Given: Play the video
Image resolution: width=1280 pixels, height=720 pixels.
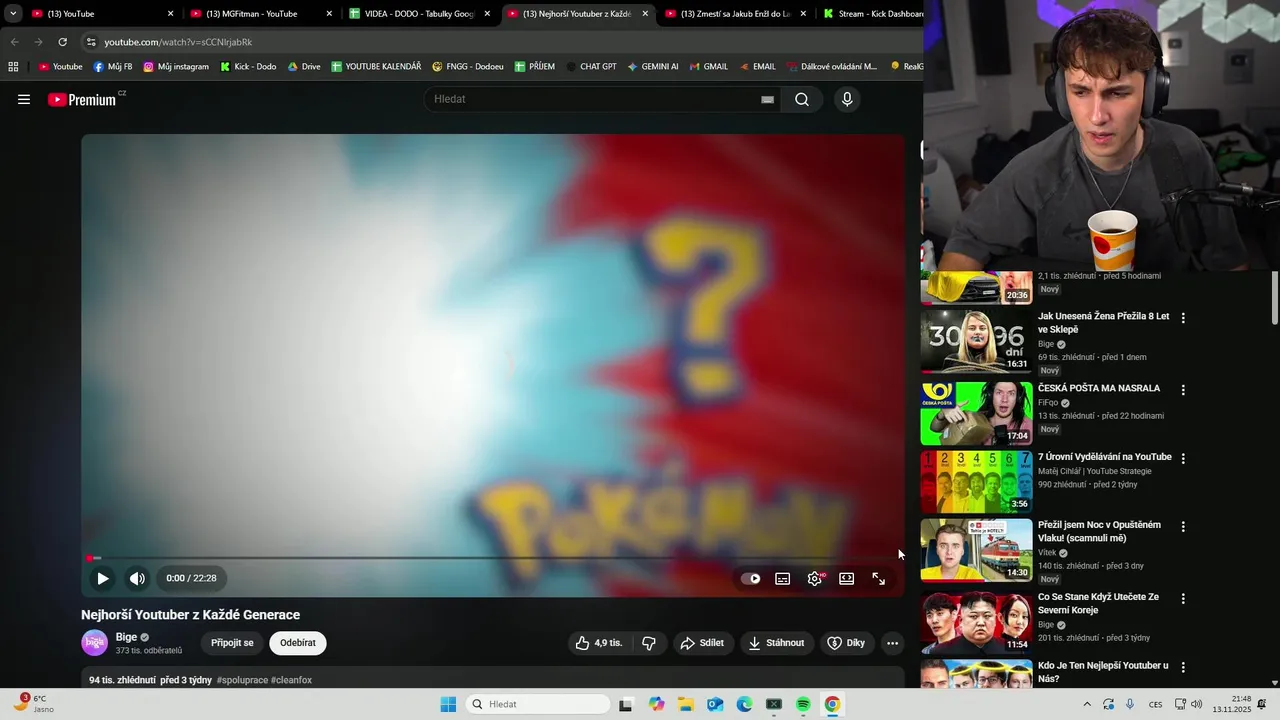Looking at the screenshot, I should click(102, 578).
